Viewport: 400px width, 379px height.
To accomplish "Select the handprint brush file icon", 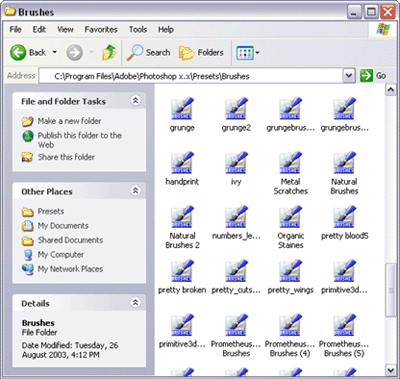I will pyautogui.click(x=182, y=162).
